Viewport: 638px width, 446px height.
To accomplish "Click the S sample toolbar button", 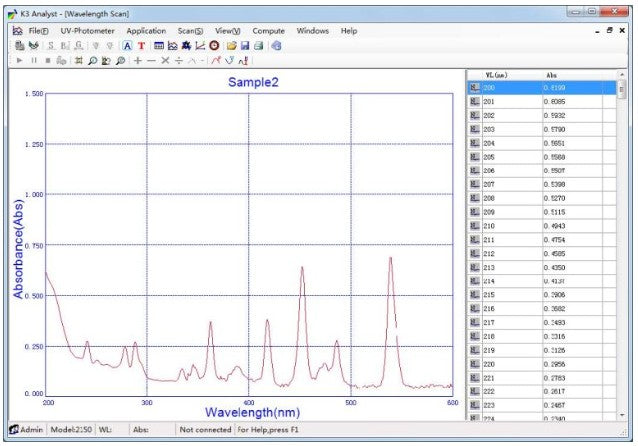I will click(x=51, y=46).
